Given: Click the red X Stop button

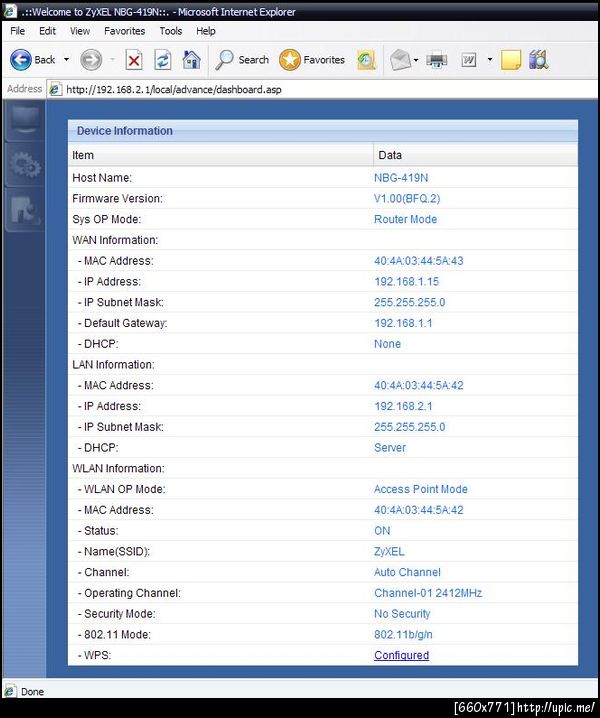Looking at the screenshot, I should pos(134,60).
